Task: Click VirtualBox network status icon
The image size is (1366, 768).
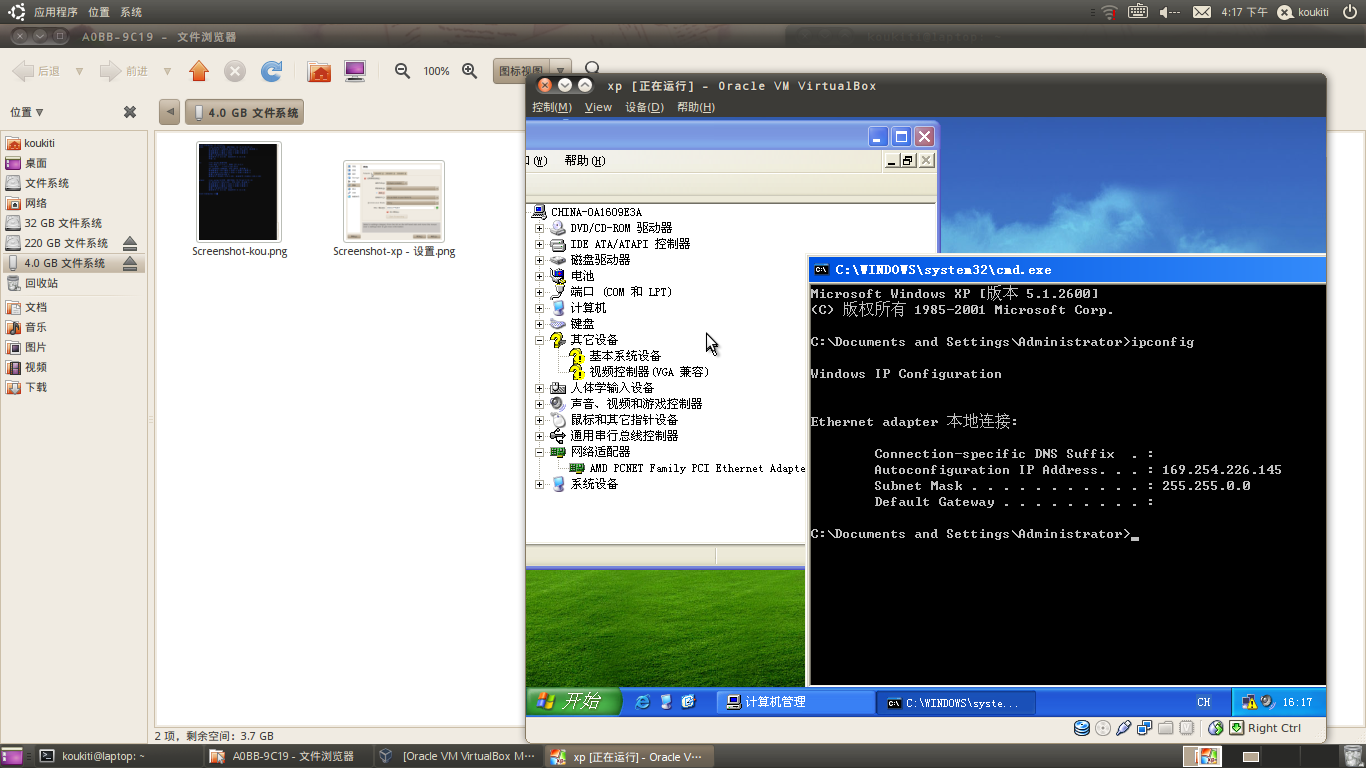Action: (1145, 728)
